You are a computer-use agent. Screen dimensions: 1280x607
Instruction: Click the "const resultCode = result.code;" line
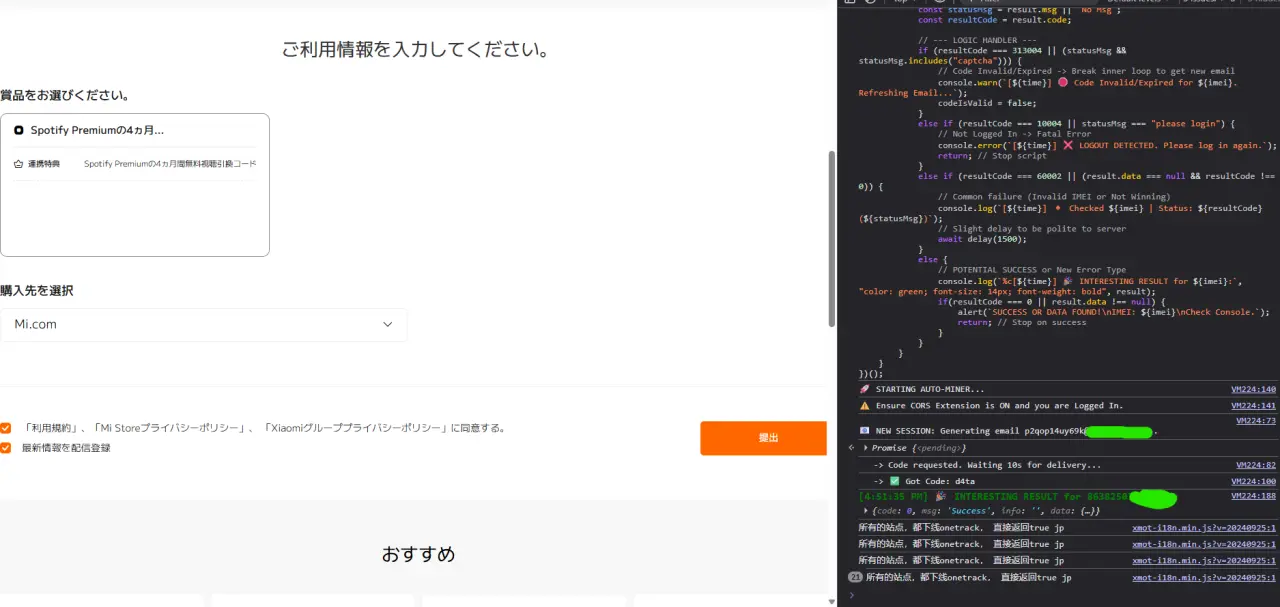click(x=995, y=19)
